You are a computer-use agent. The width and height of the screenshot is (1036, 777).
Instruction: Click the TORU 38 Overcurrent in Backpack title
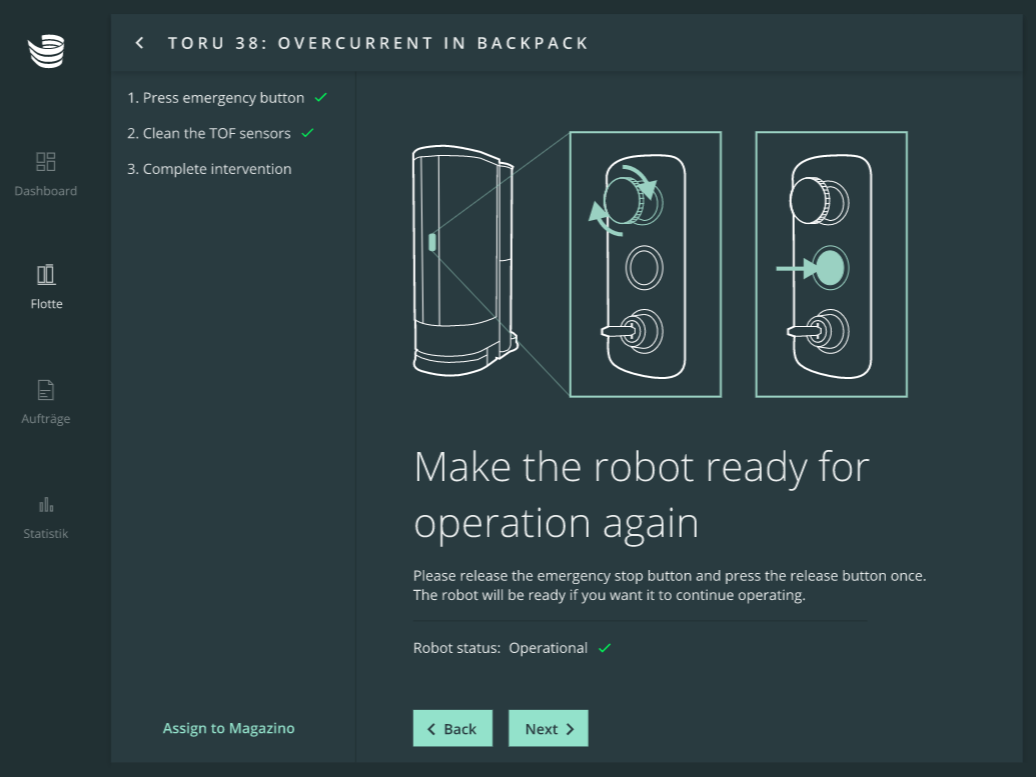click(378, 43)
